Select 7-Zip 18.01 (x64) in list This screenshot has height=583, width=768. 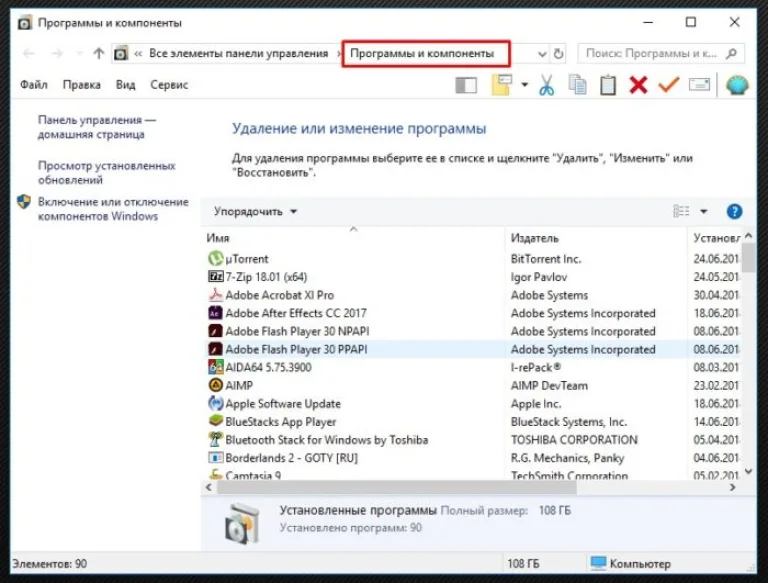point(473,277)
